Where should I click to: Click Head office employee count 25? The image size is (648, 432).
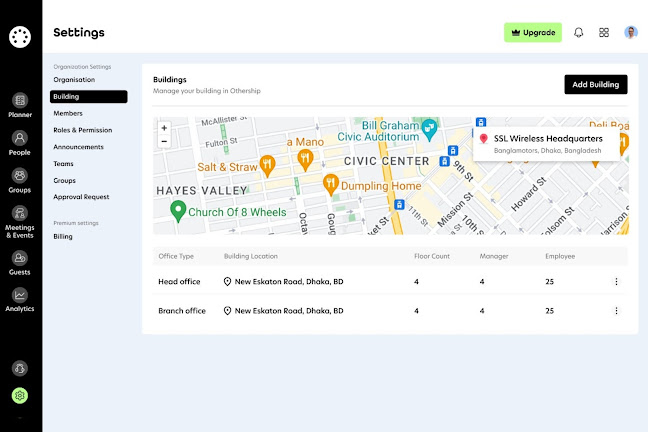[549, 282]
